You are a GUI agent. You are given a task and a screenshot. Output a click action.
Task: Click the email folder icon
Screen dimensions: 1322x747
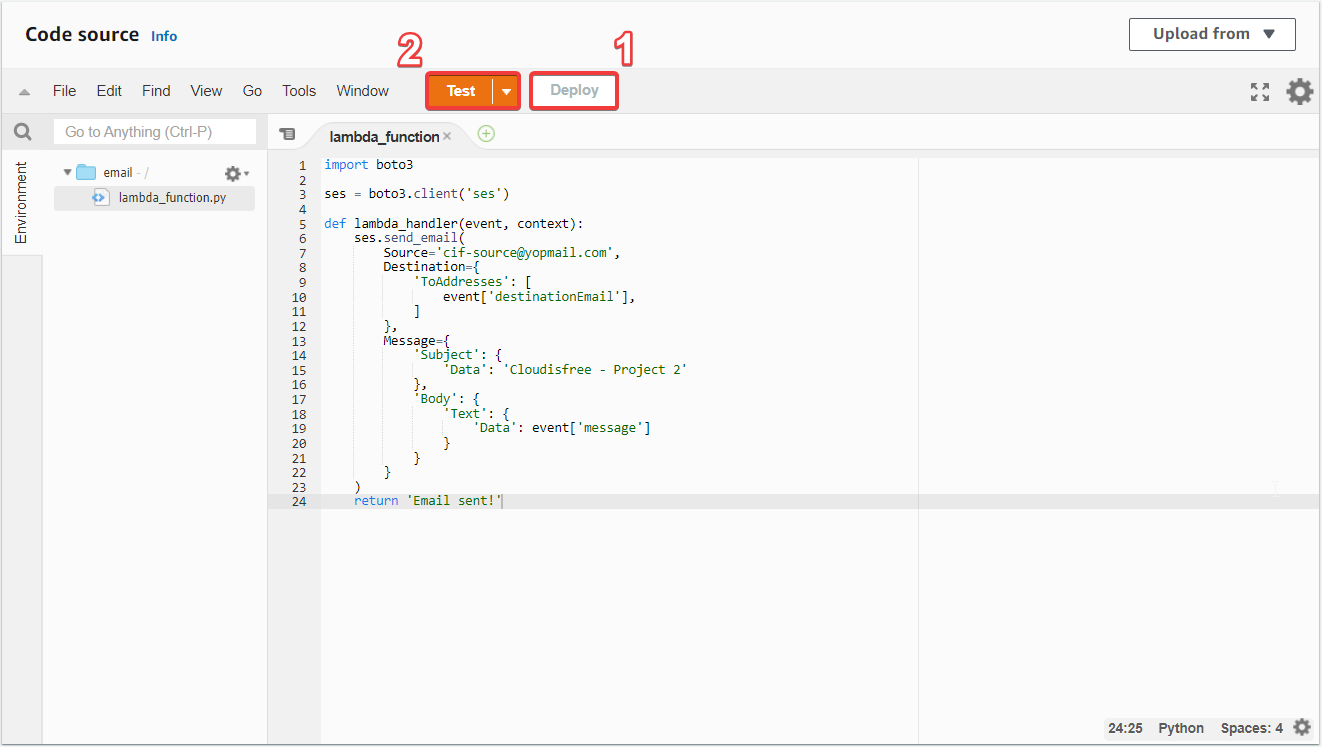point(87,172)
